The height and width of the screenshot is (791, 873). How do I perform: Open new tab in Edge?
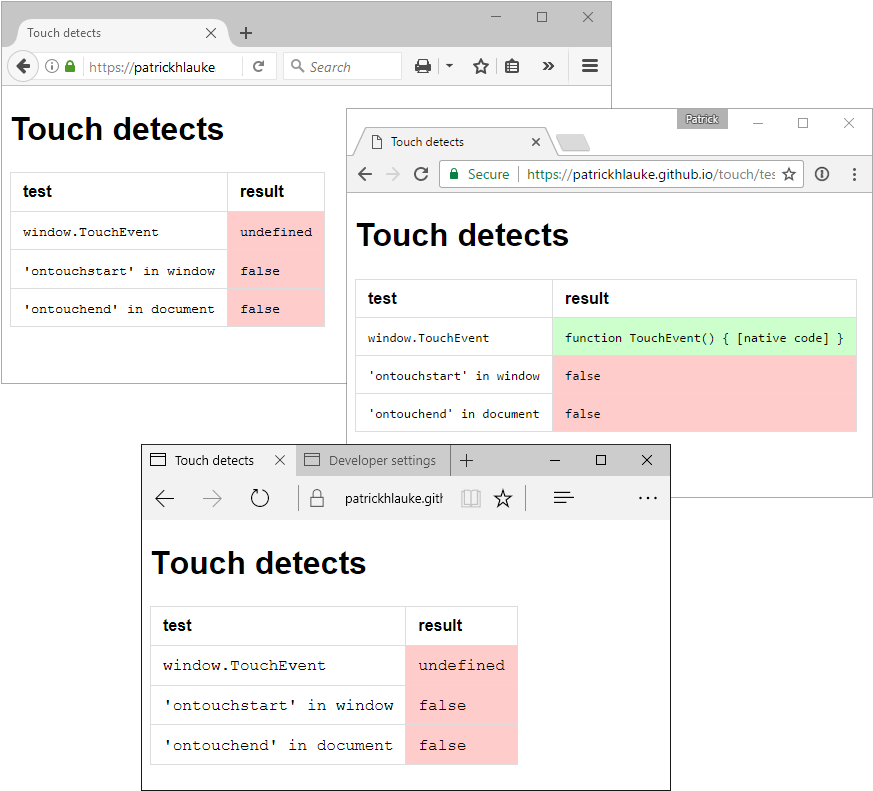coord(467,460)
